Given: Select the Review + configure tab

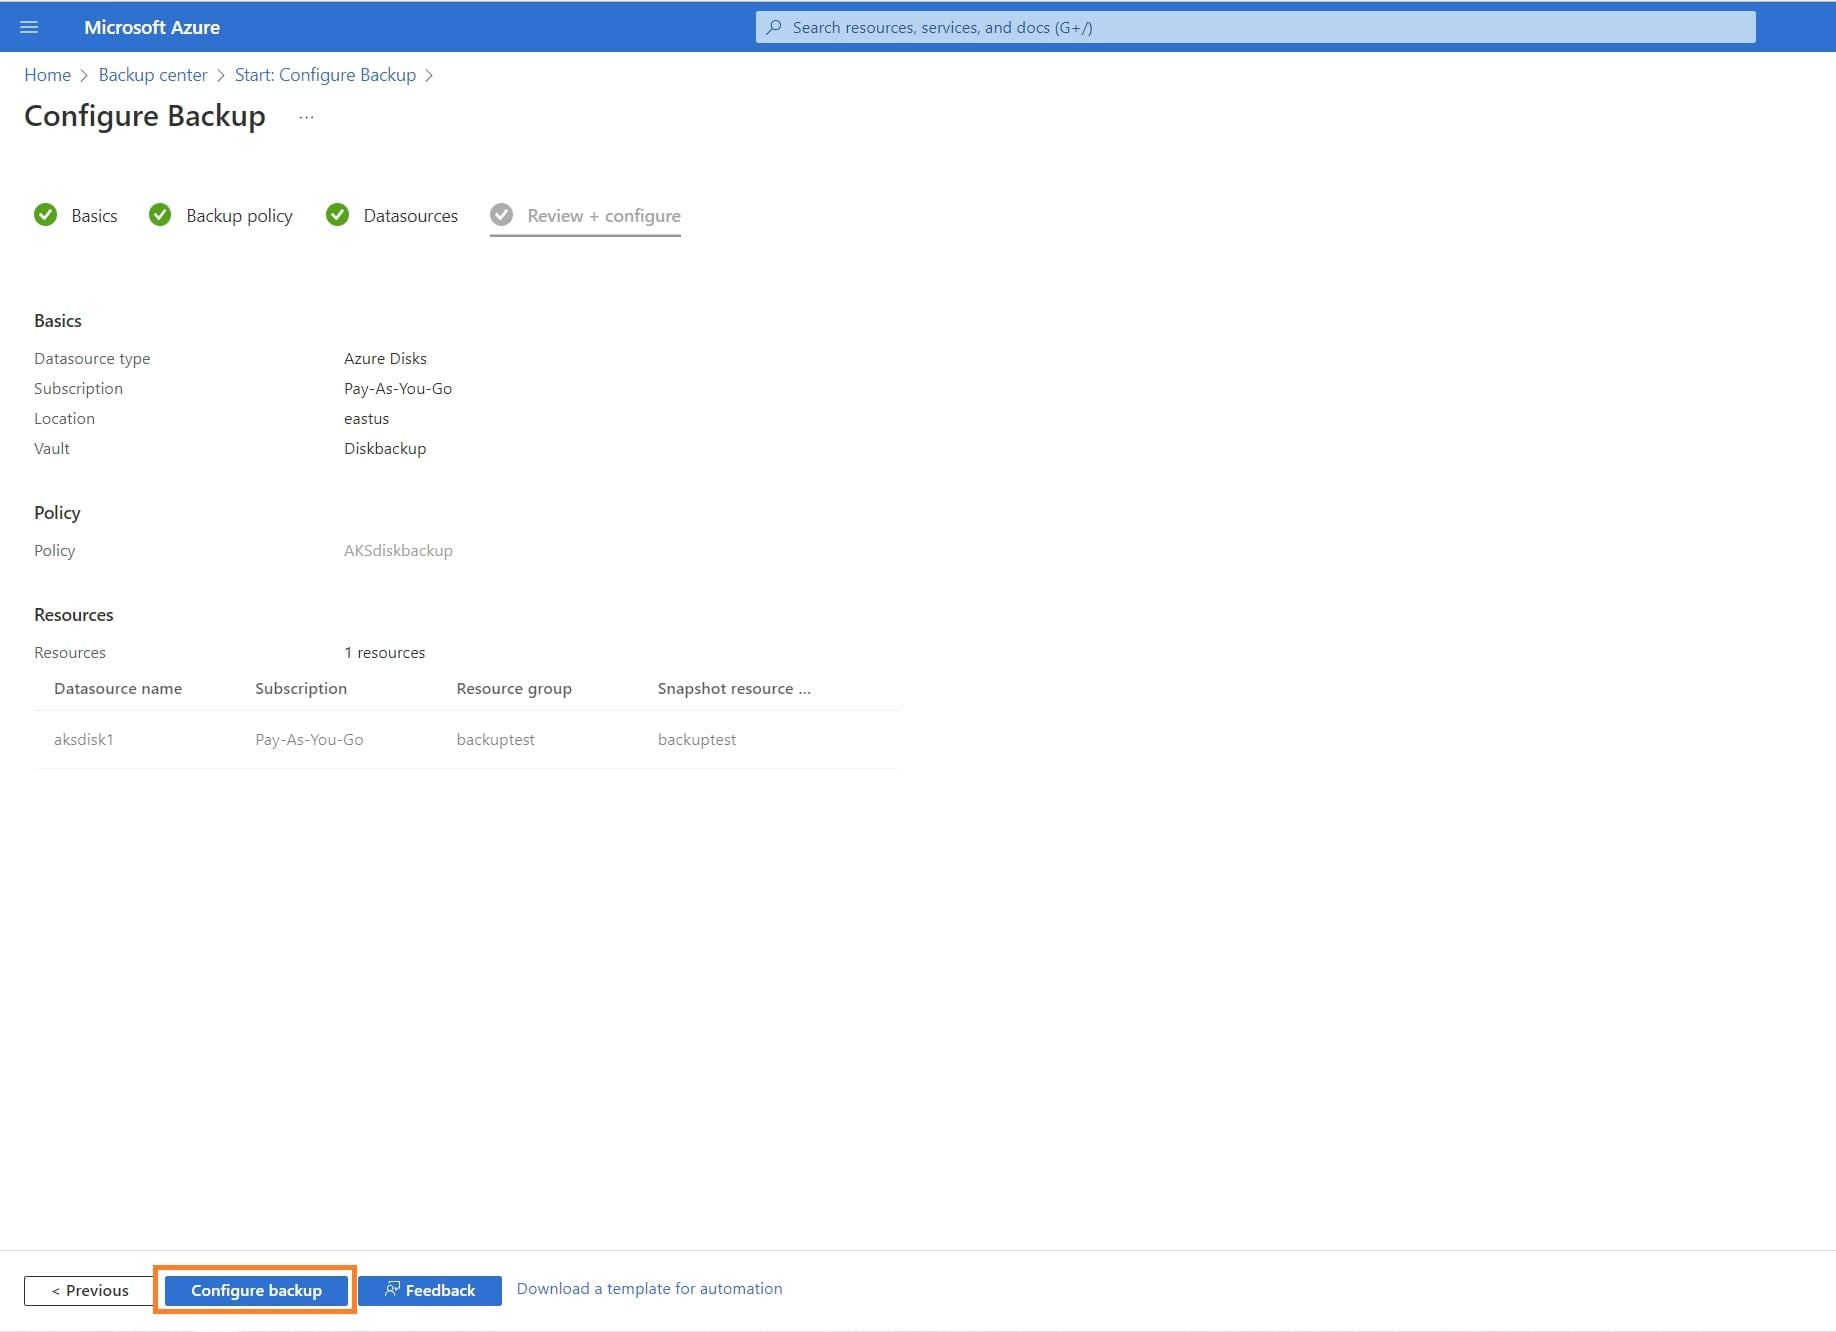Looking at the screenshot, I should [x=603, y=216].
